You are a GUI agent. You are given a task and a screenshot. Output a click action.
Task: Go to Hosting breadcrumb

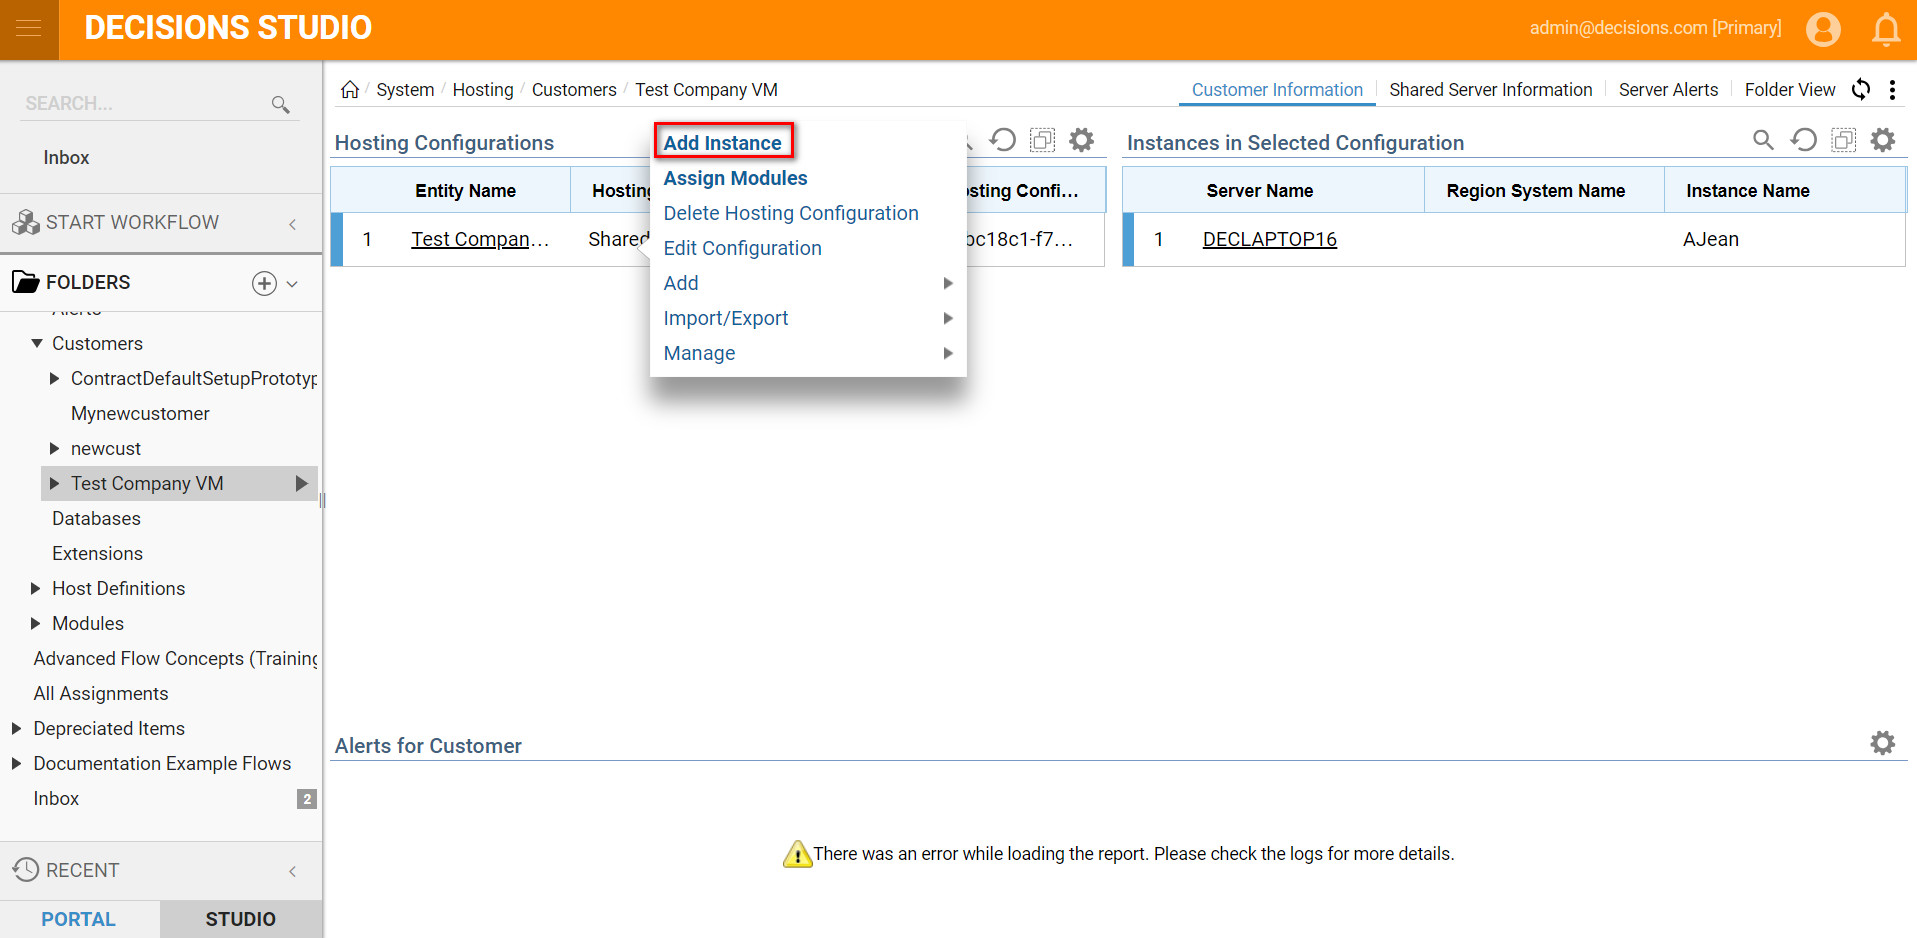483,90
